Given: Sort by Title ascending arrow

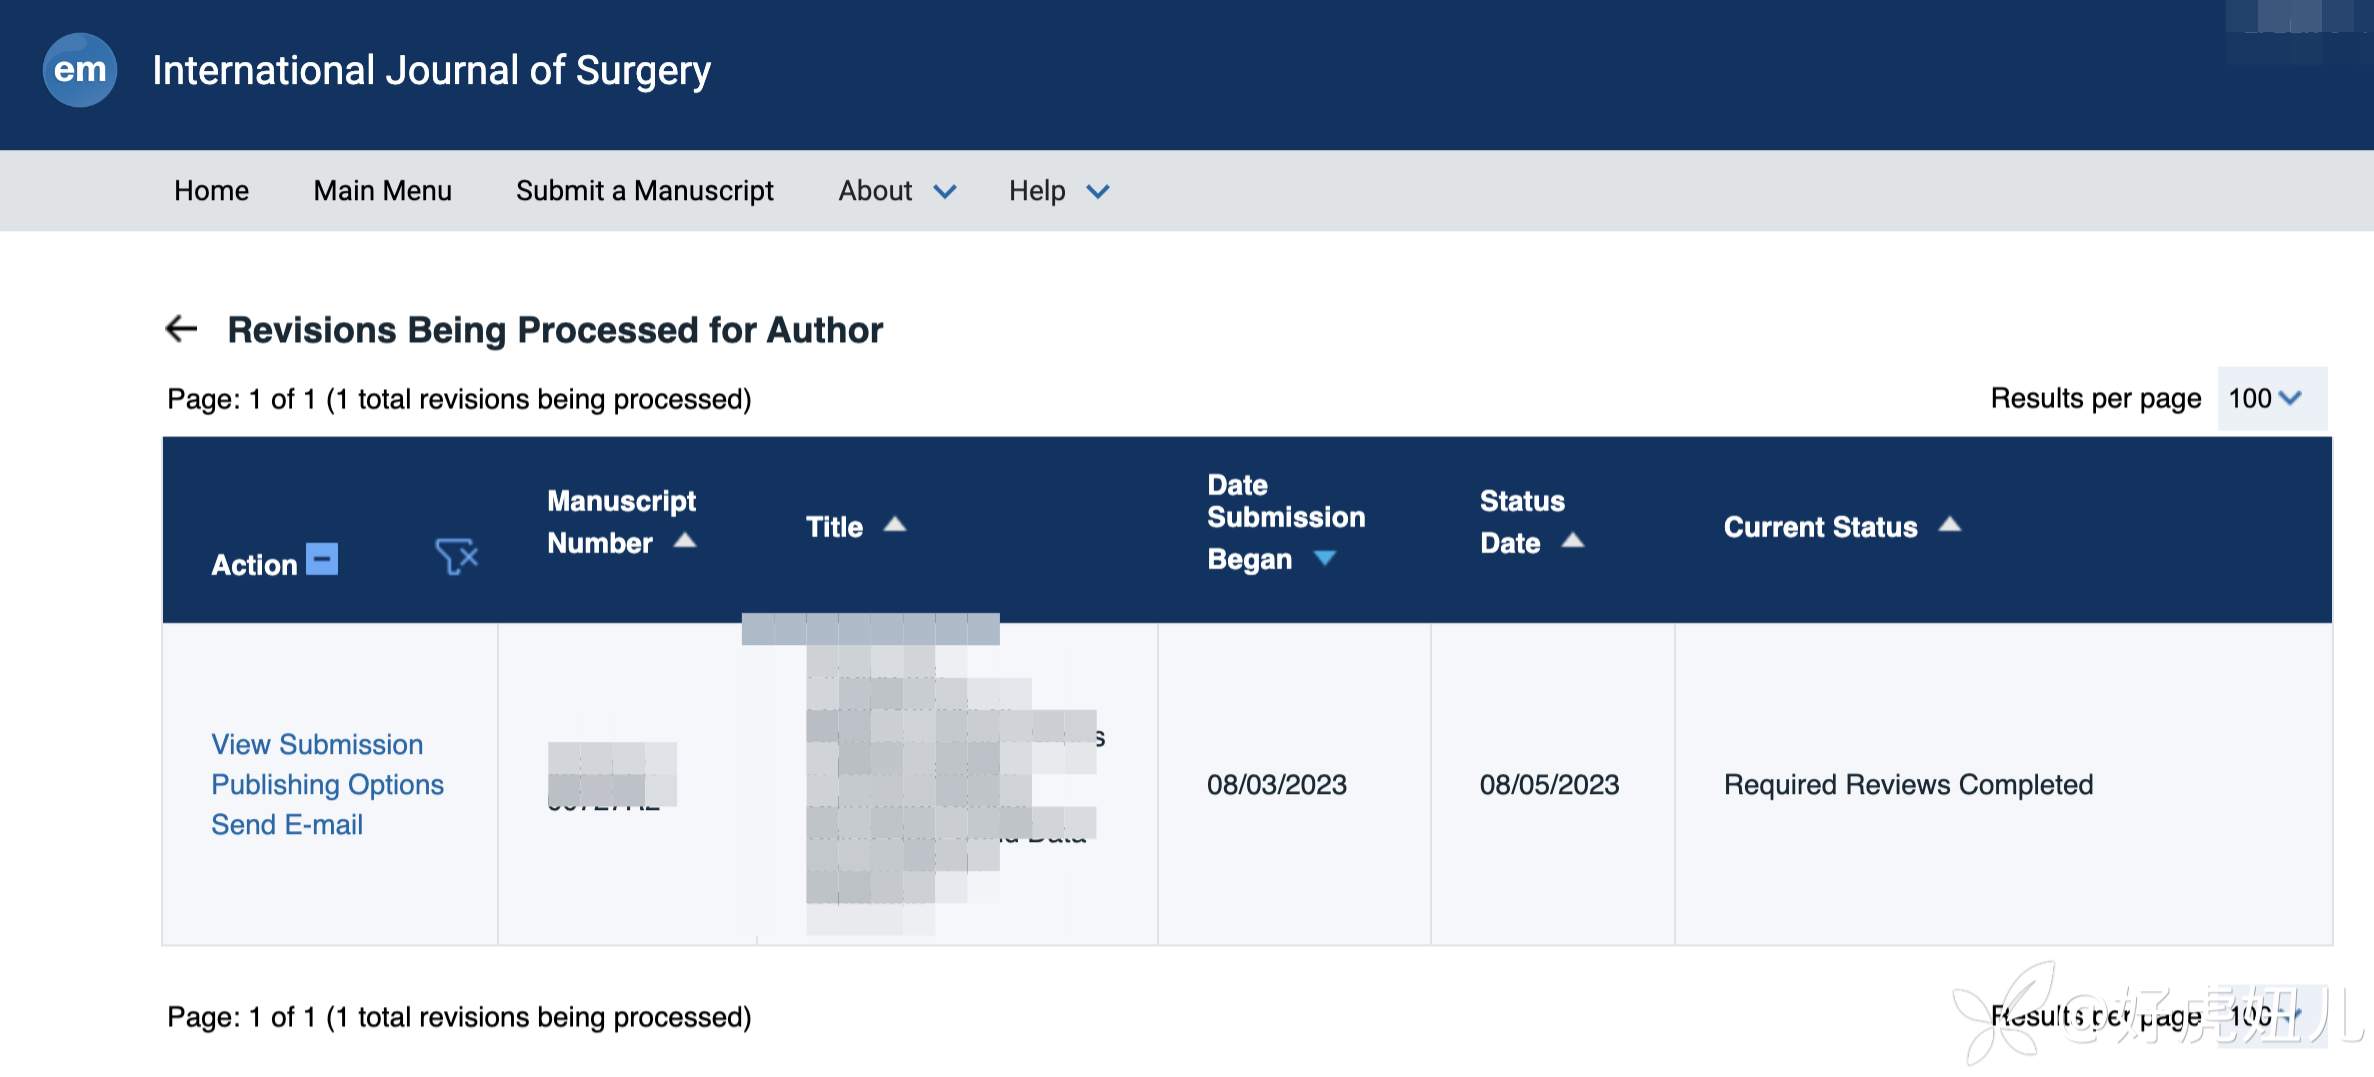Looking at the screenshot, I should click(x=895, y=525).
